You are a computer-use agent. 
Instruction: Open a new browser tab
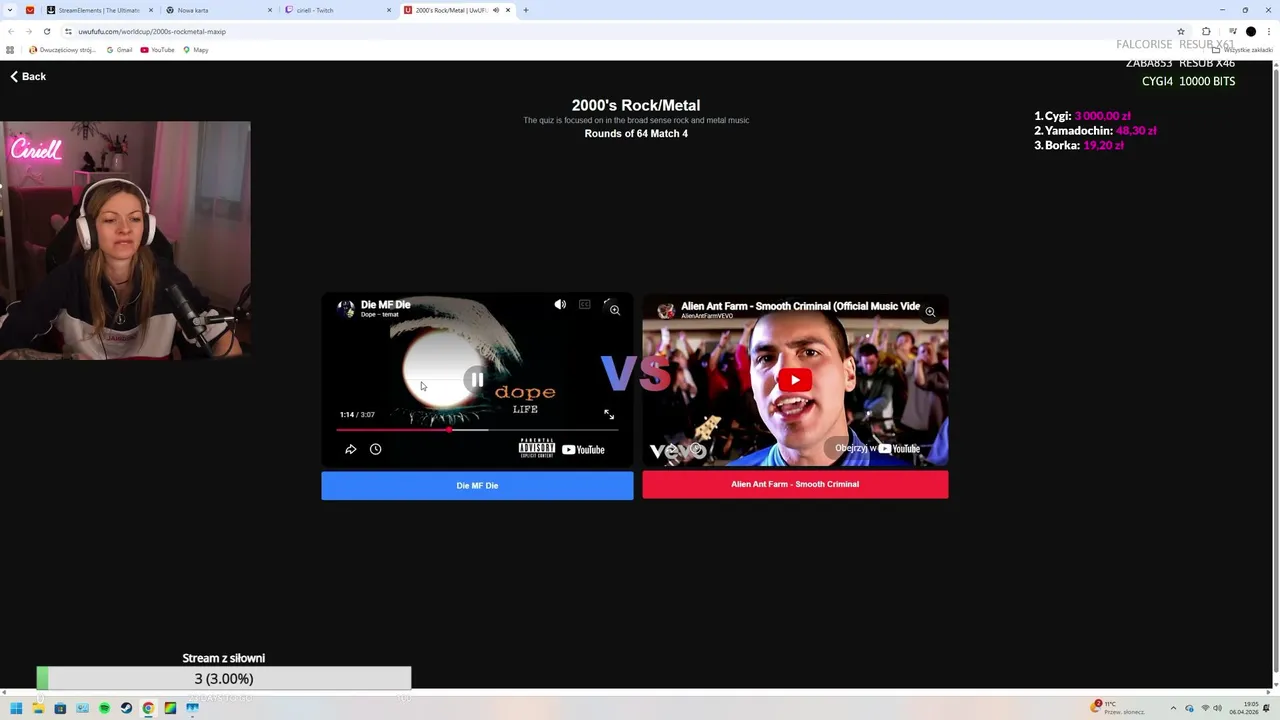pos(525,10)
